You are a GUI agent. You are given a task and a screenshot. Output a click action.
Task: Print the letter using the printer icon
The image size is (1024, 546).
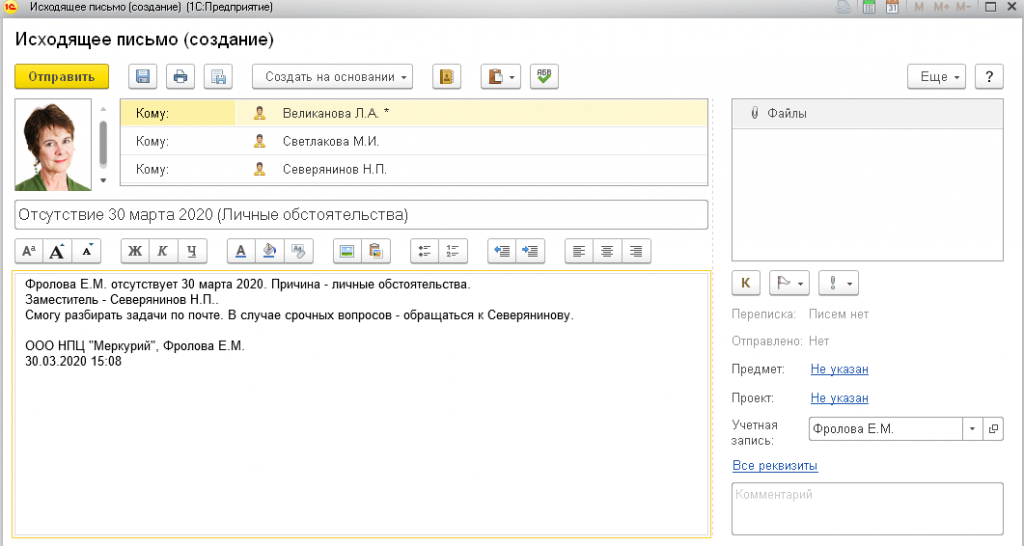tap(180, 77)
